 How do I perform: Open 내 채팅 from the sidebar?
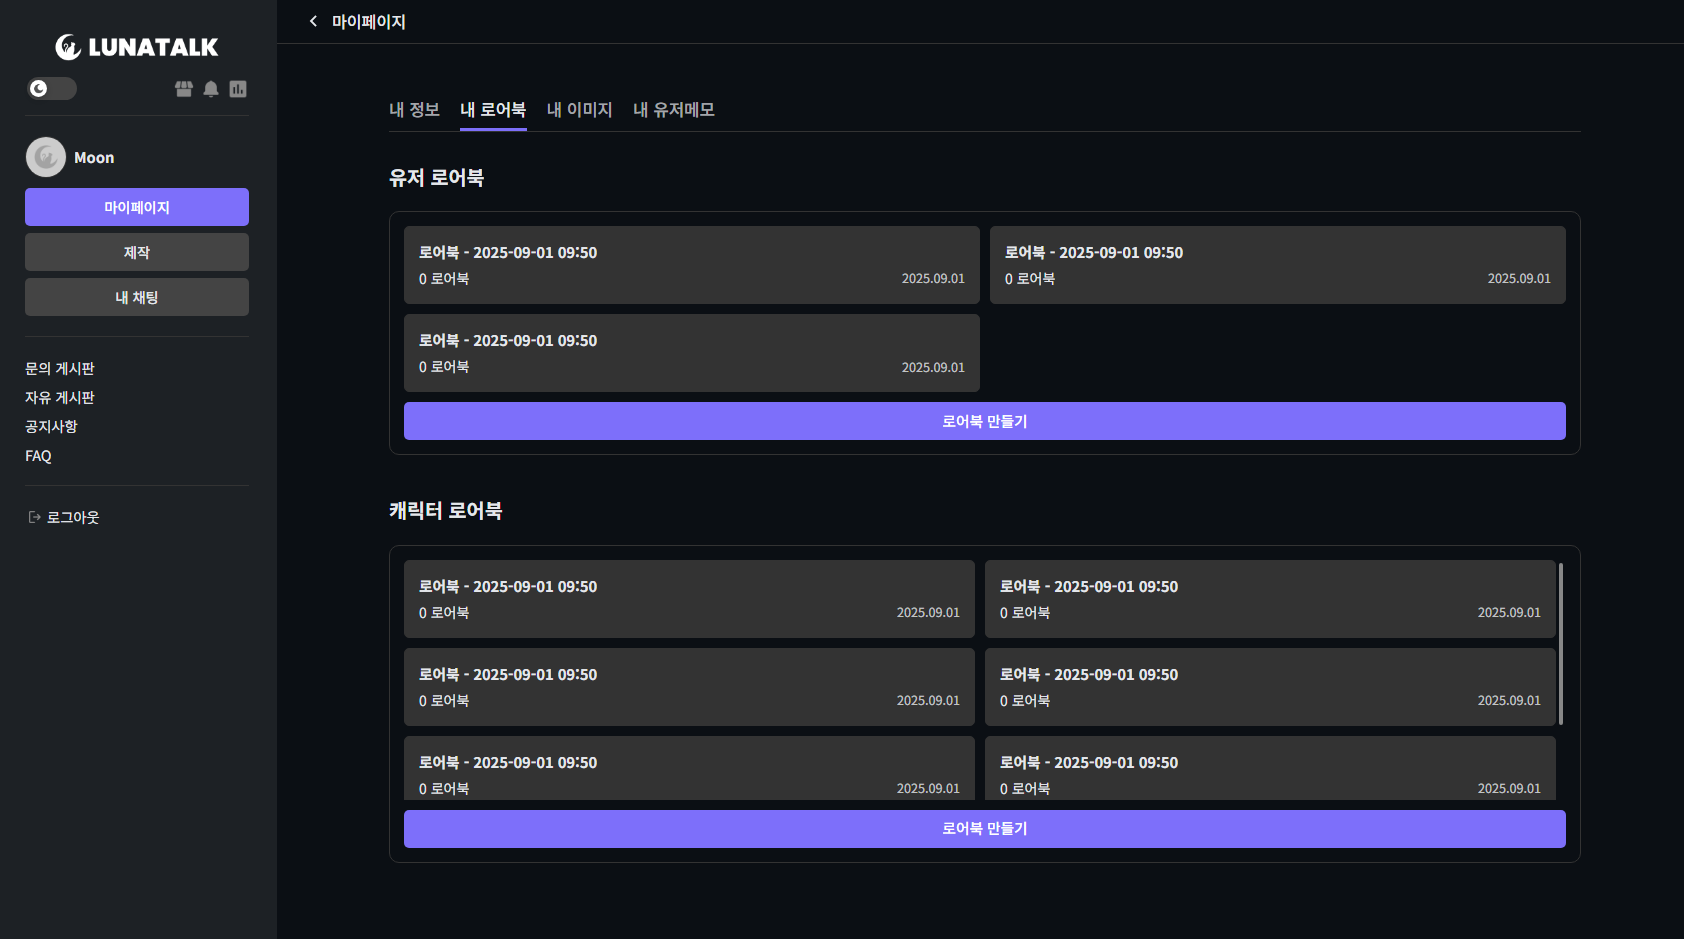point(137,297)
